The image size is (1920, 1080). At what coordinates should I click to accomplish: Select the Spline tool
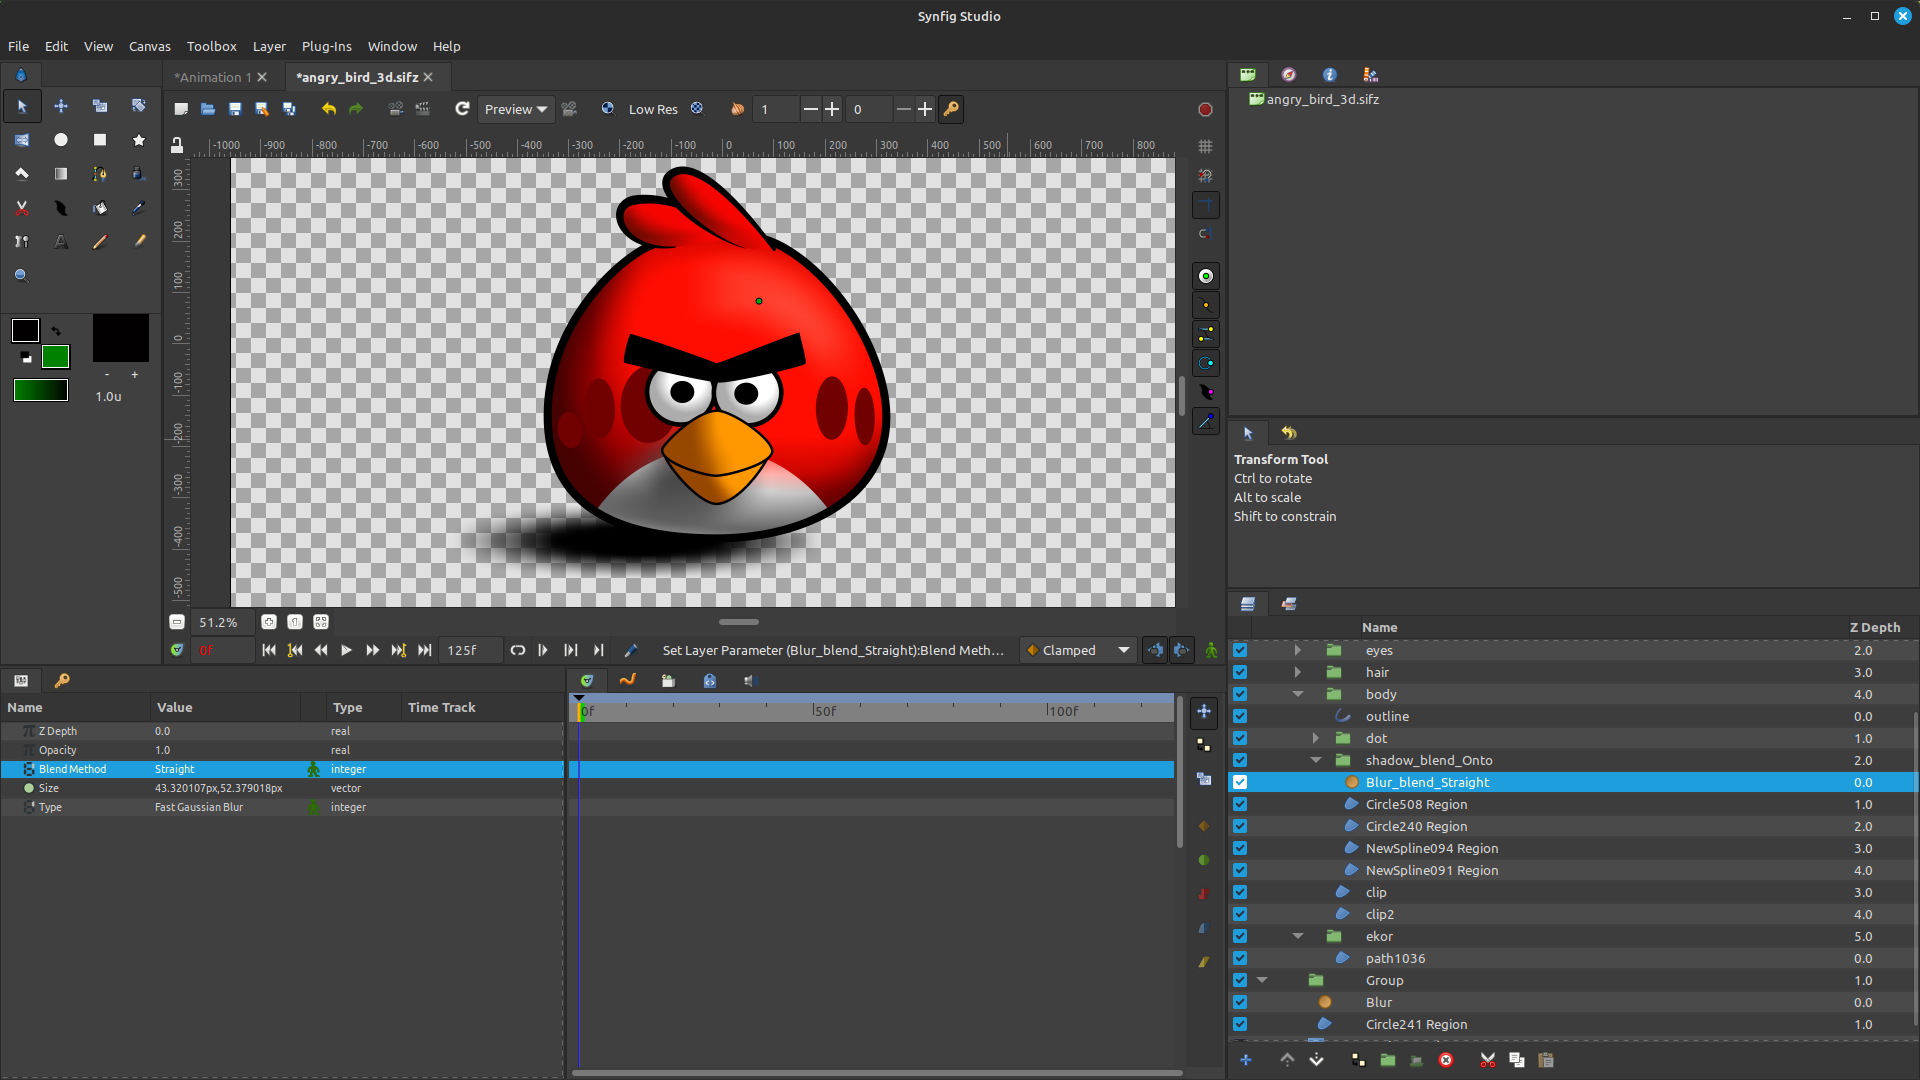[x=100, y=174]
